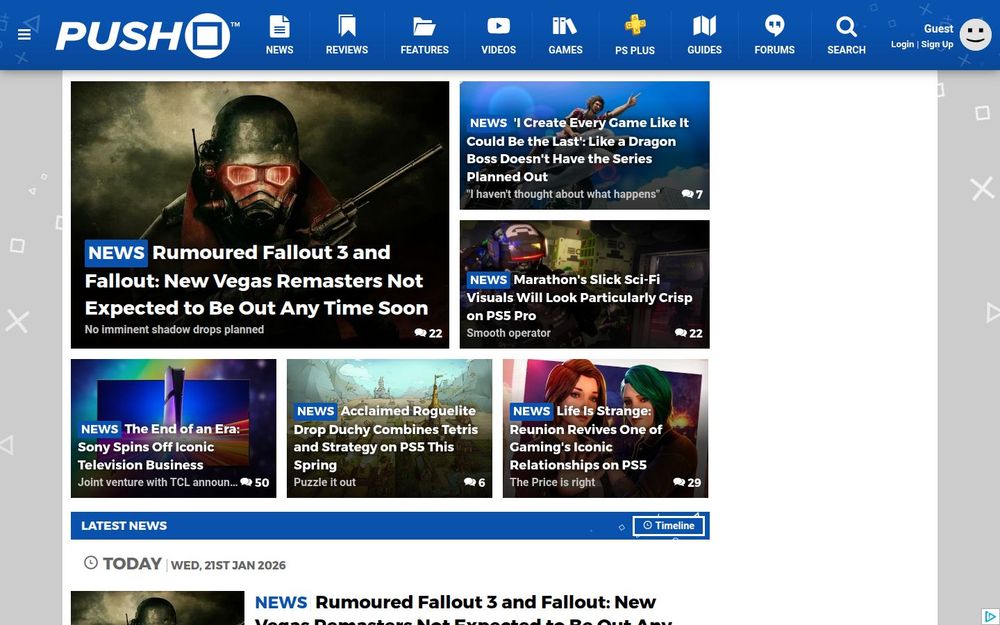Click 'Puzzle it out' subtitle
Screen dimensions: 1000x625
tap(325, 482)
